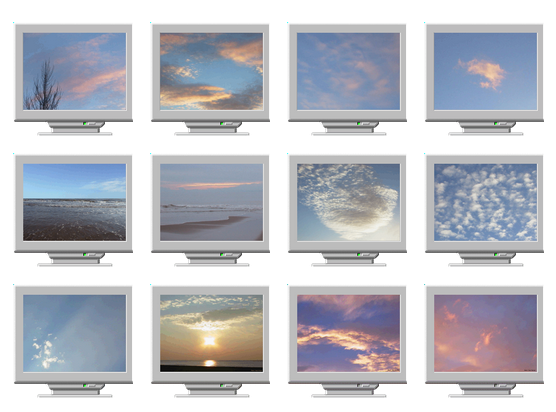The width and height of the screenshot is (556, 412).
Task: Choose the purple sky with golden cloud streaks
Action: [349, 333]
